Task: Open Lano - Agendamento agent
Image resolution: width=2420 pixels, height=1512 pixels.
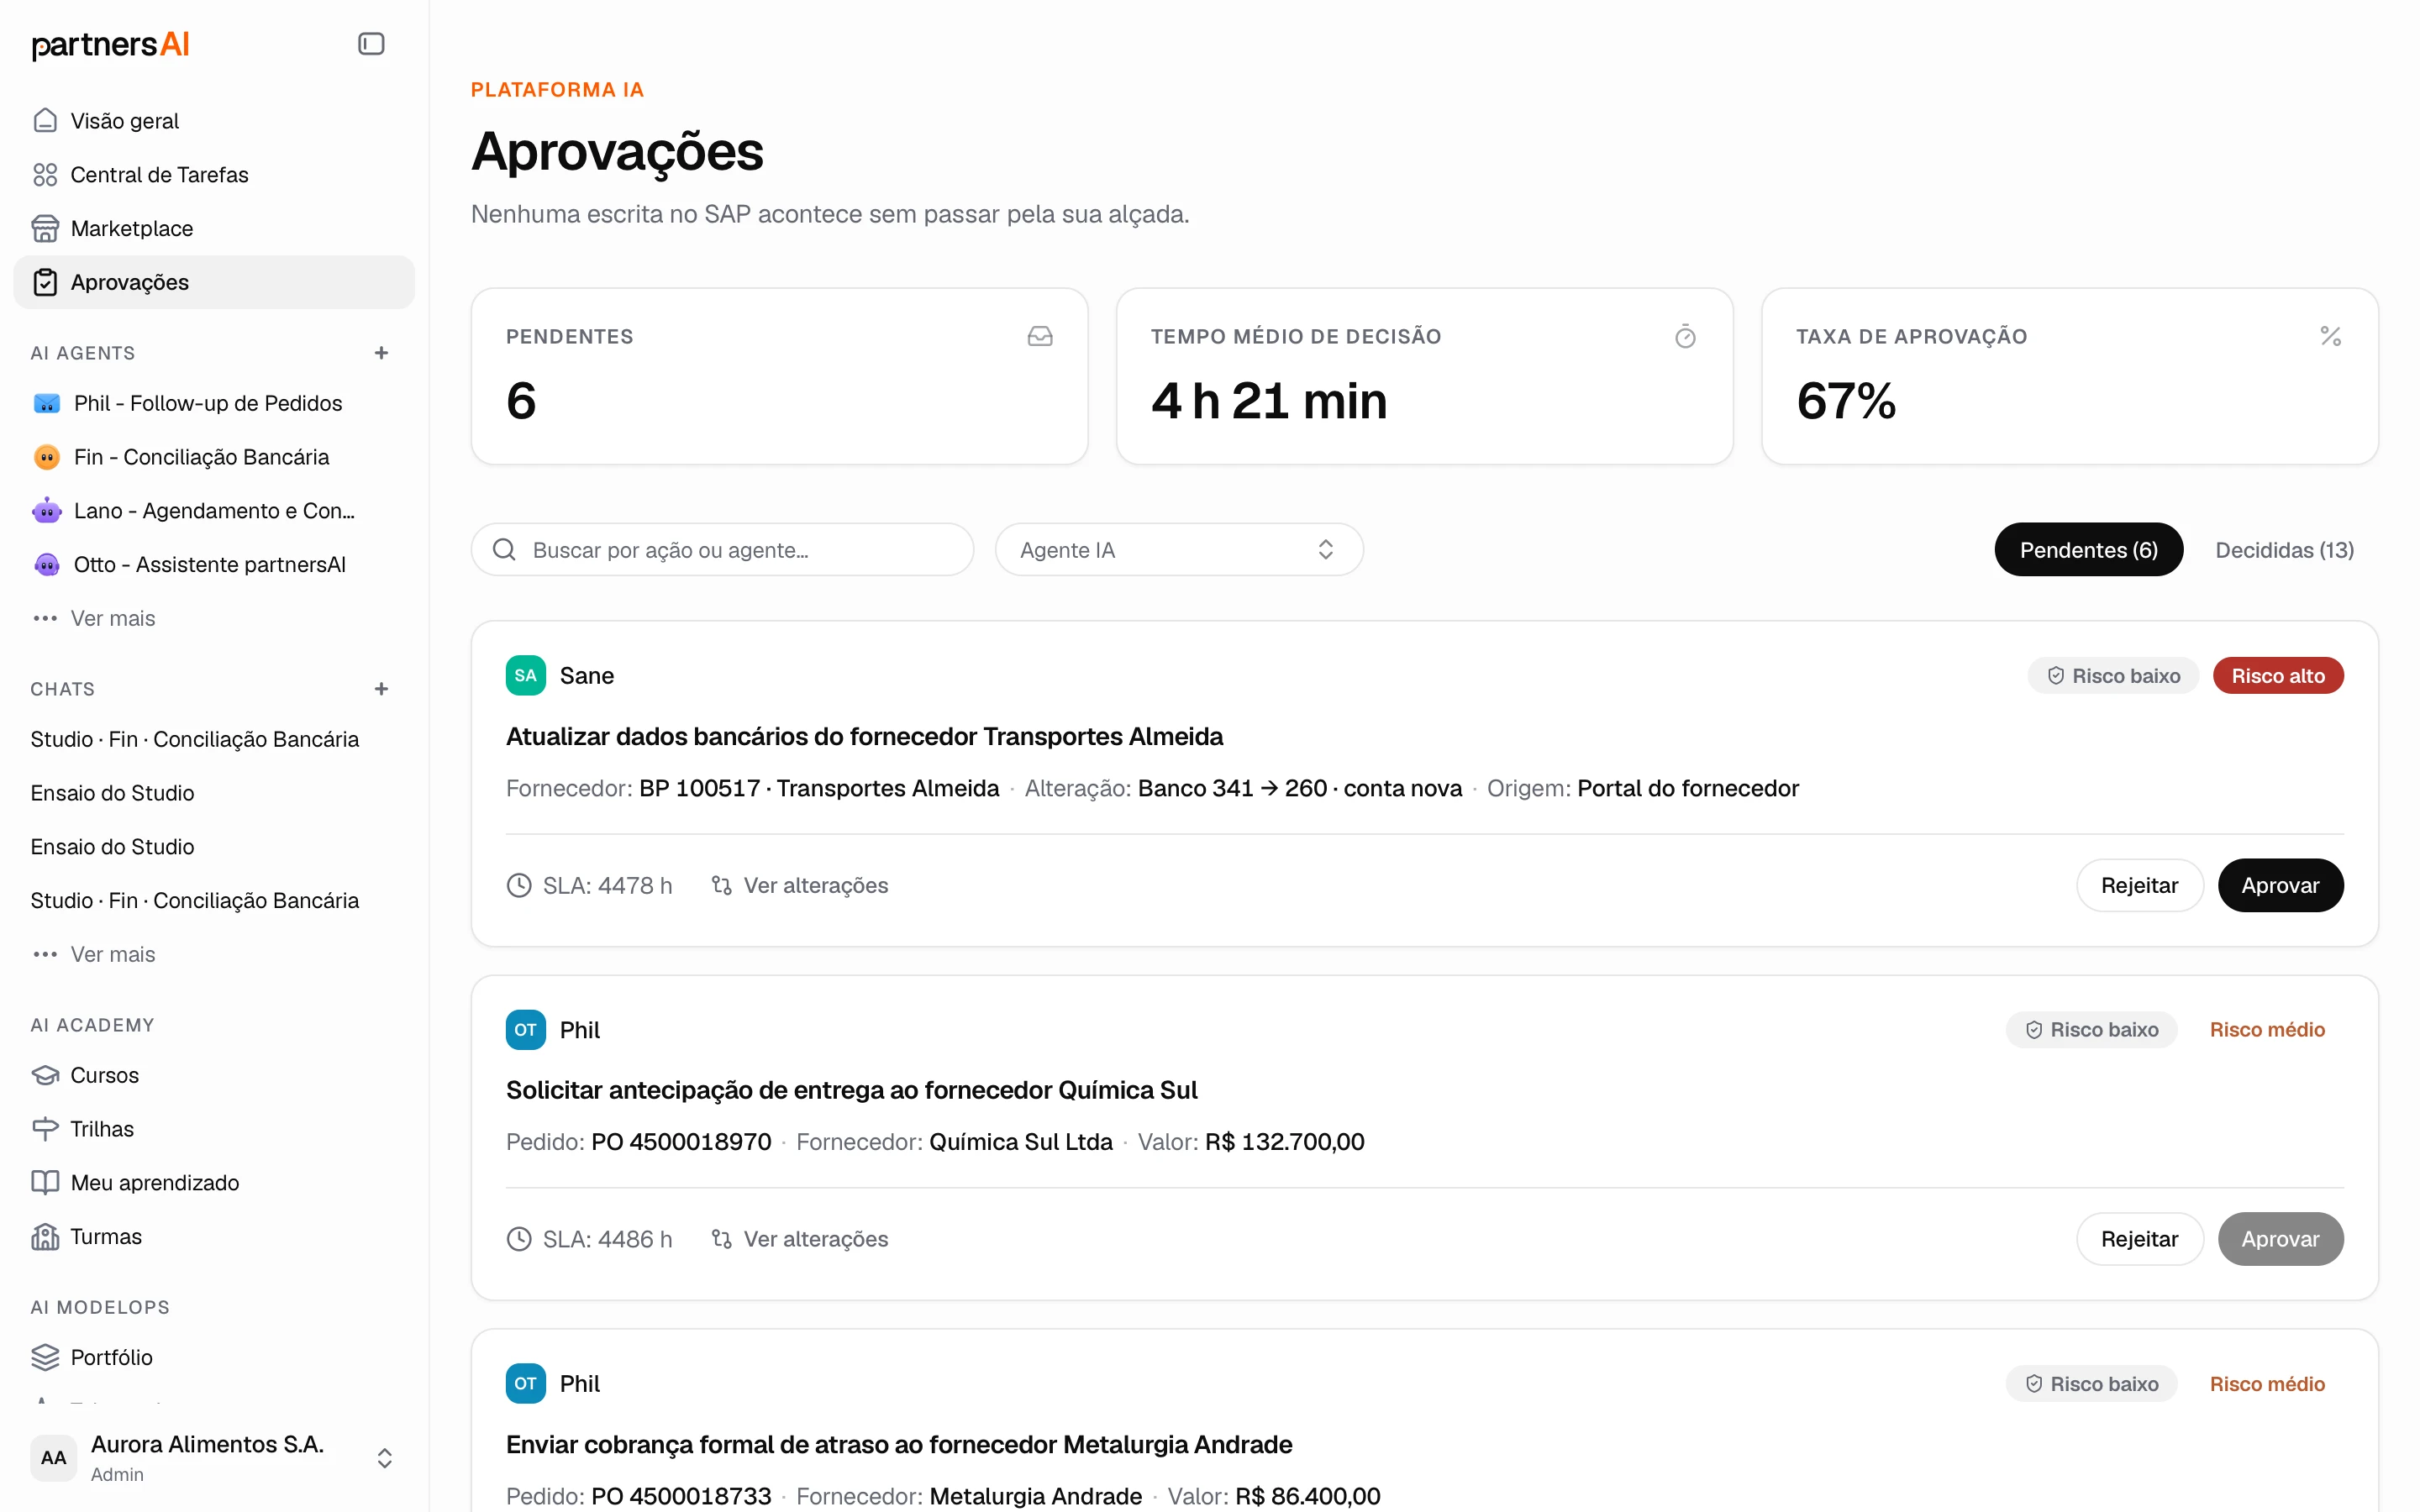Action: pyautogui.click(x=214, y=511)
